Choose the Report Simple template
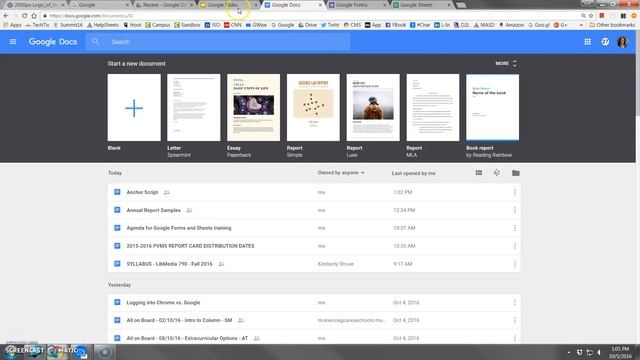640x360 pixels. 313,108
